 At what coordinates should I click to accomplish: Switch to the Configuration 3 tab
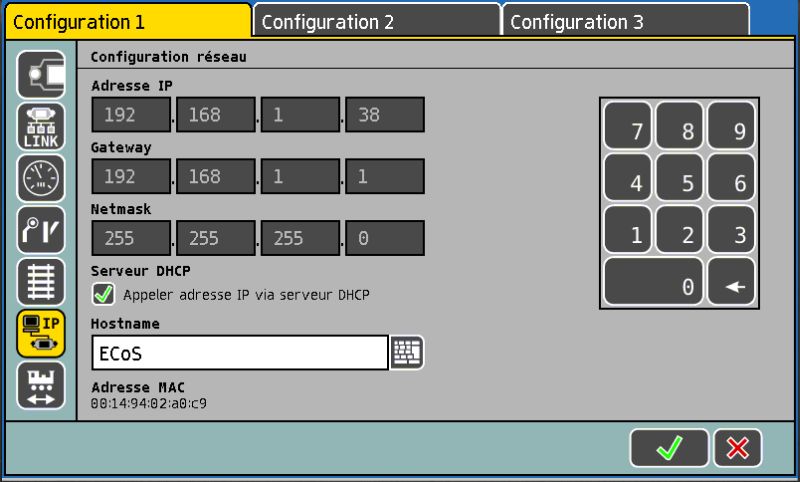tap(624, 21)
